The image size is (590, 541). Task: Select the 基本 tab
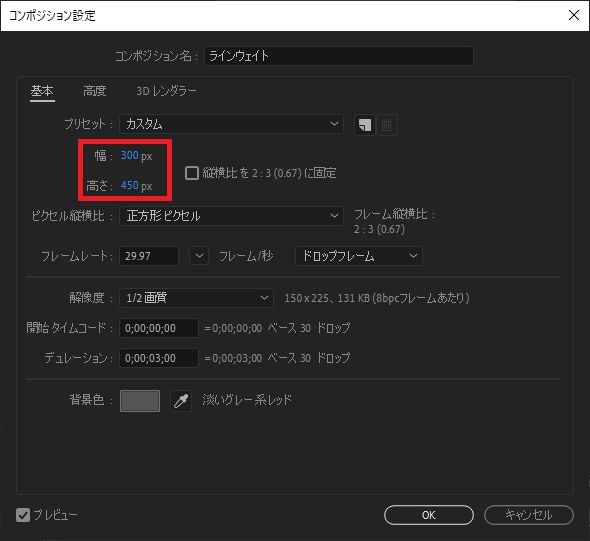tap(42, 91)
